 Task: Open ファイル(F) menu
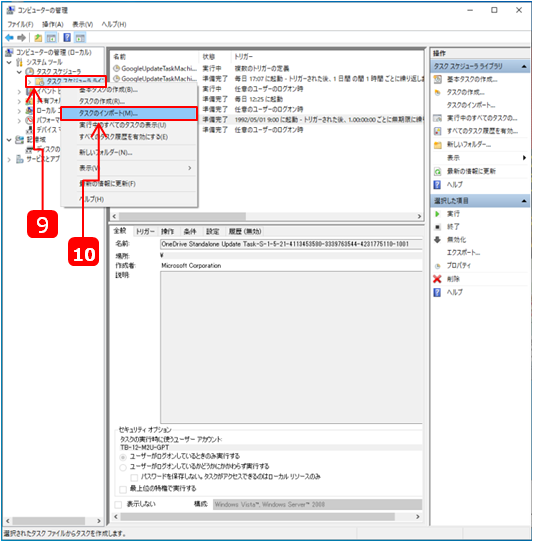[20, 24]
